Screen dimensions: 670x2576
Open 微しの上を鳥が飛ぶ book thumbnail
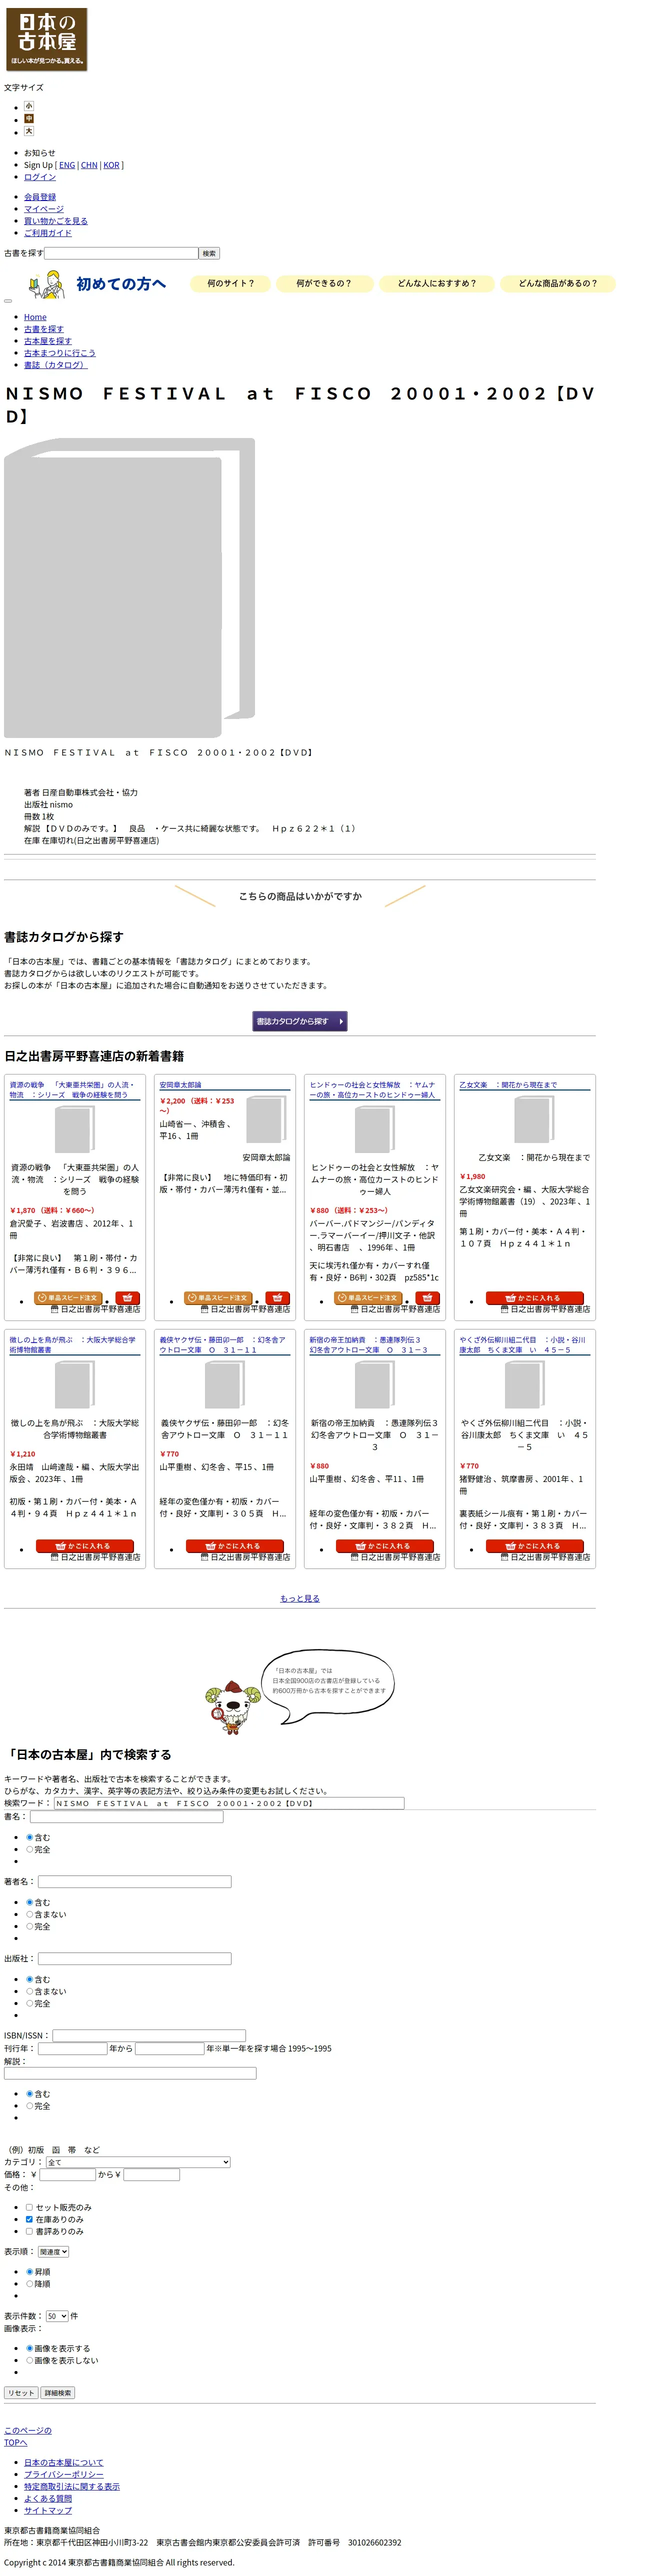pyautogui.click(x=74, y=1385)
